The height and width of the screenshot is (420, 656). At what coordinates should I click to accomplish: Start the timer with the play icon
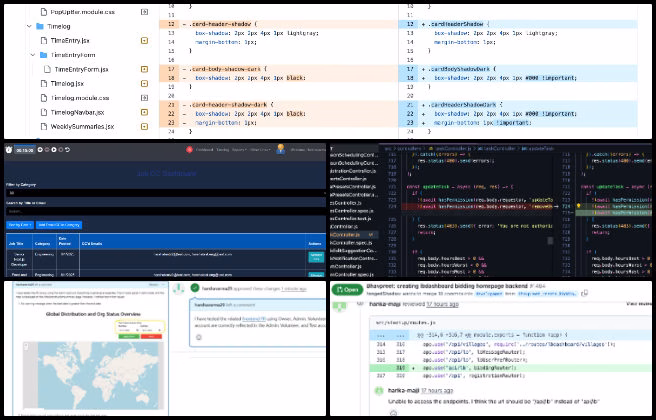coord(54,150)
